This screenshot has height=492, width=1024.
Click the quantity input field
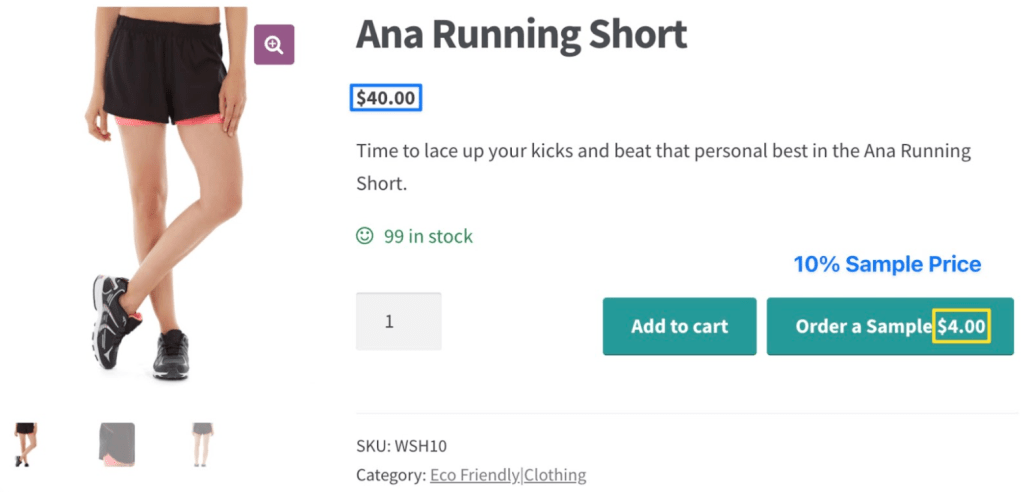tap(398, 321)
